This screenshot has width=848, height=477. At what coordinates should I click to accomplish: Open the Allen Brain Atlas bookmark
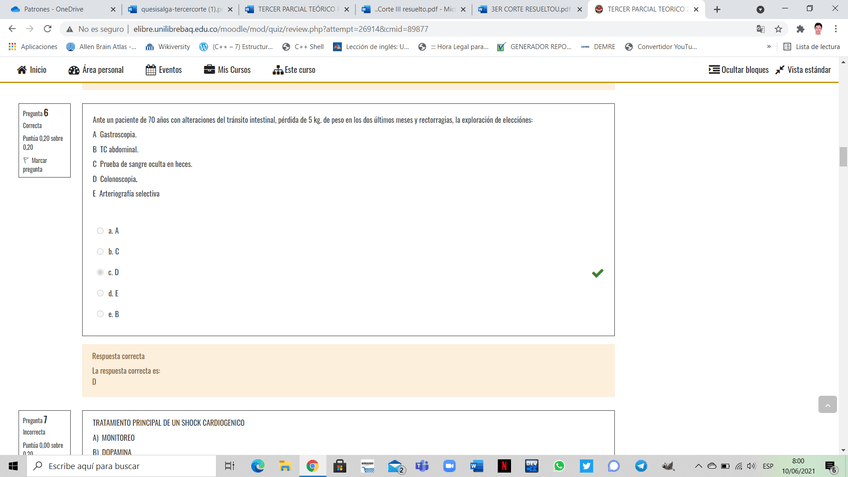click(101, 47)
